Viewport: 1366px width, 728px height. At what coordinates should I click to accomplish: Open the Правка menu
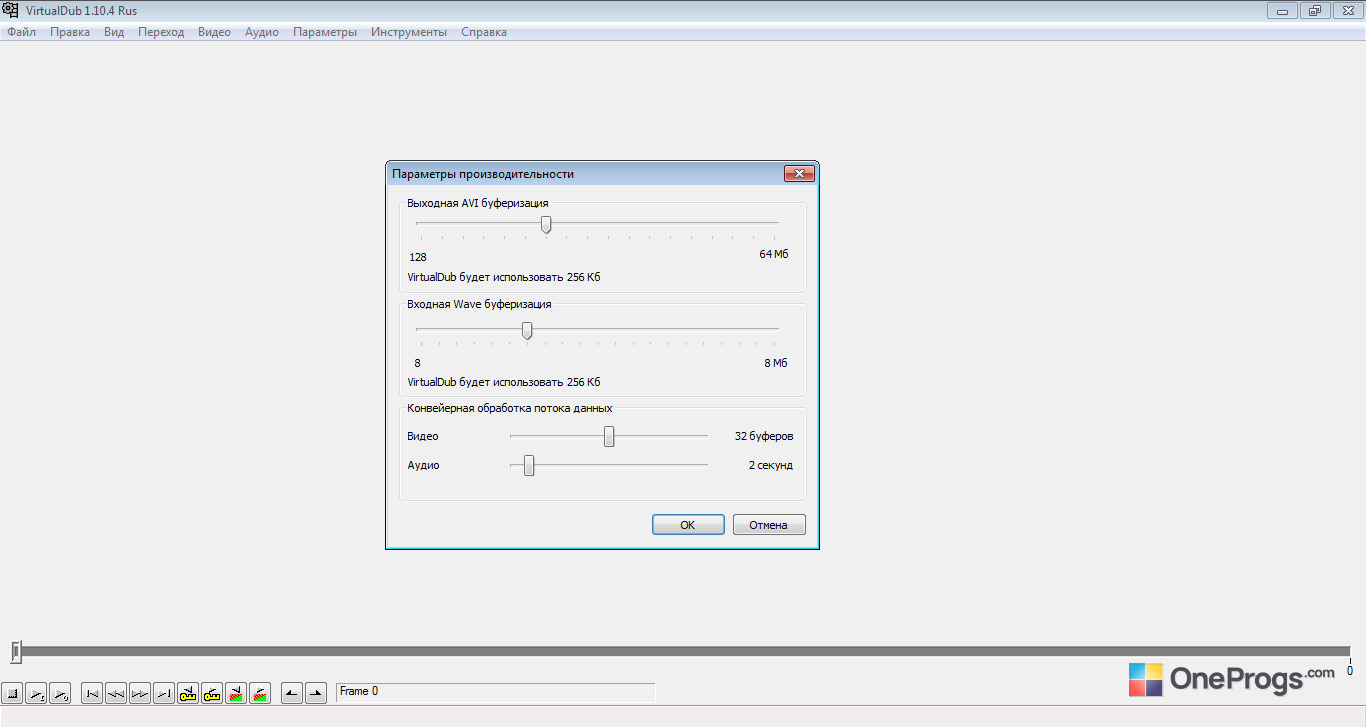point(70,32)
